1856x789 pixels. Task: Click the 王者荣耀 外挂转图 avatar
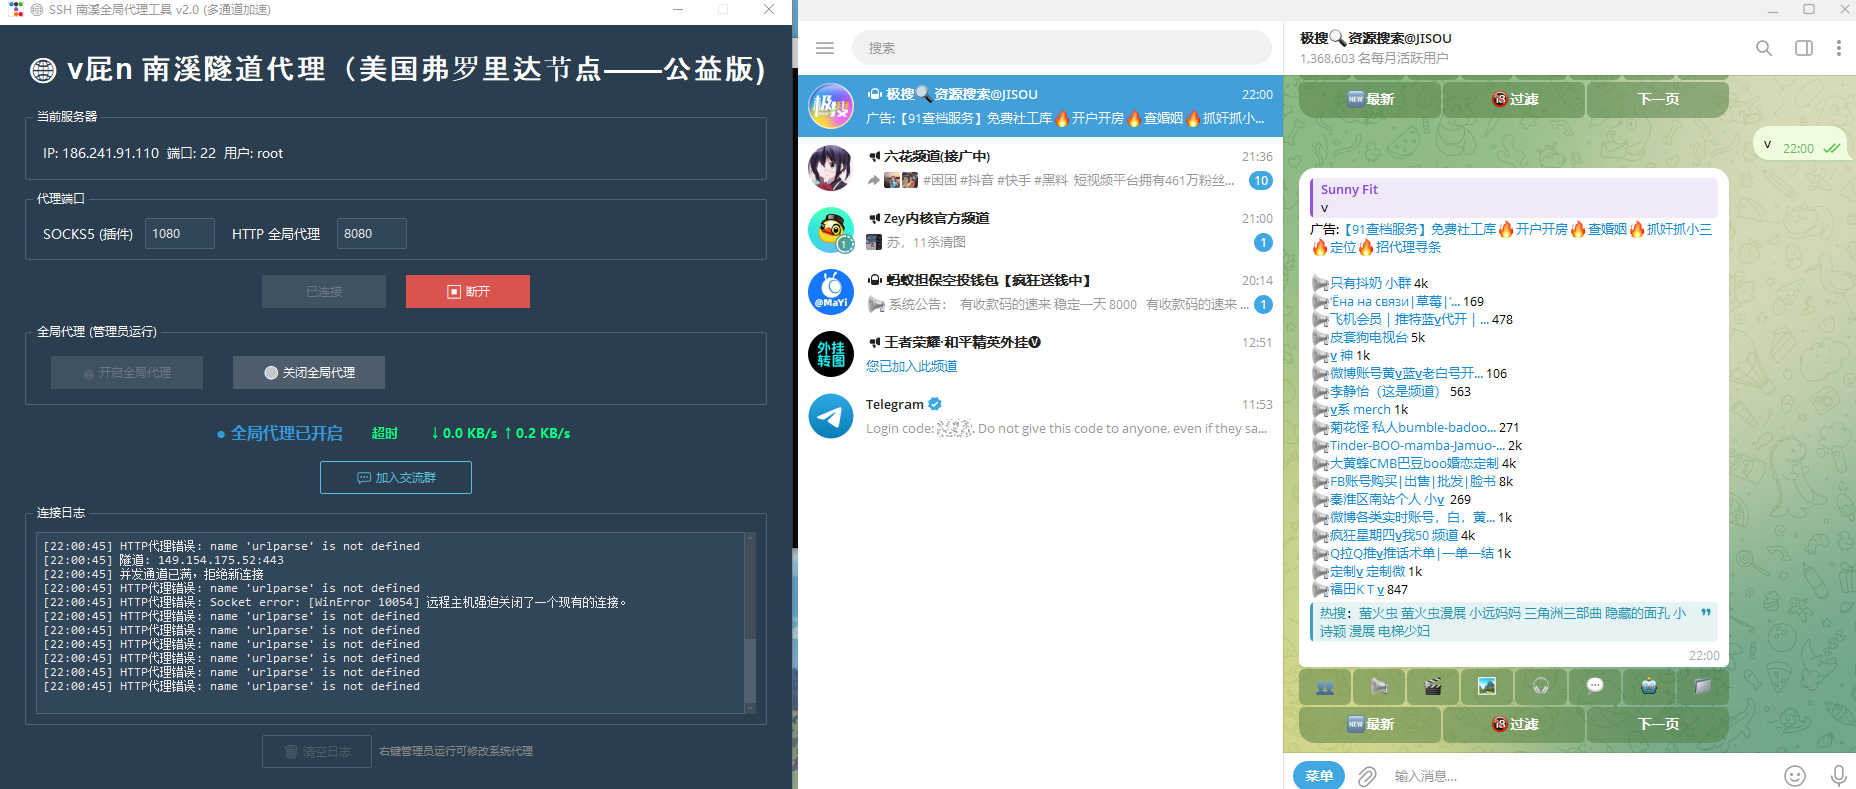[x=831, y=354]
